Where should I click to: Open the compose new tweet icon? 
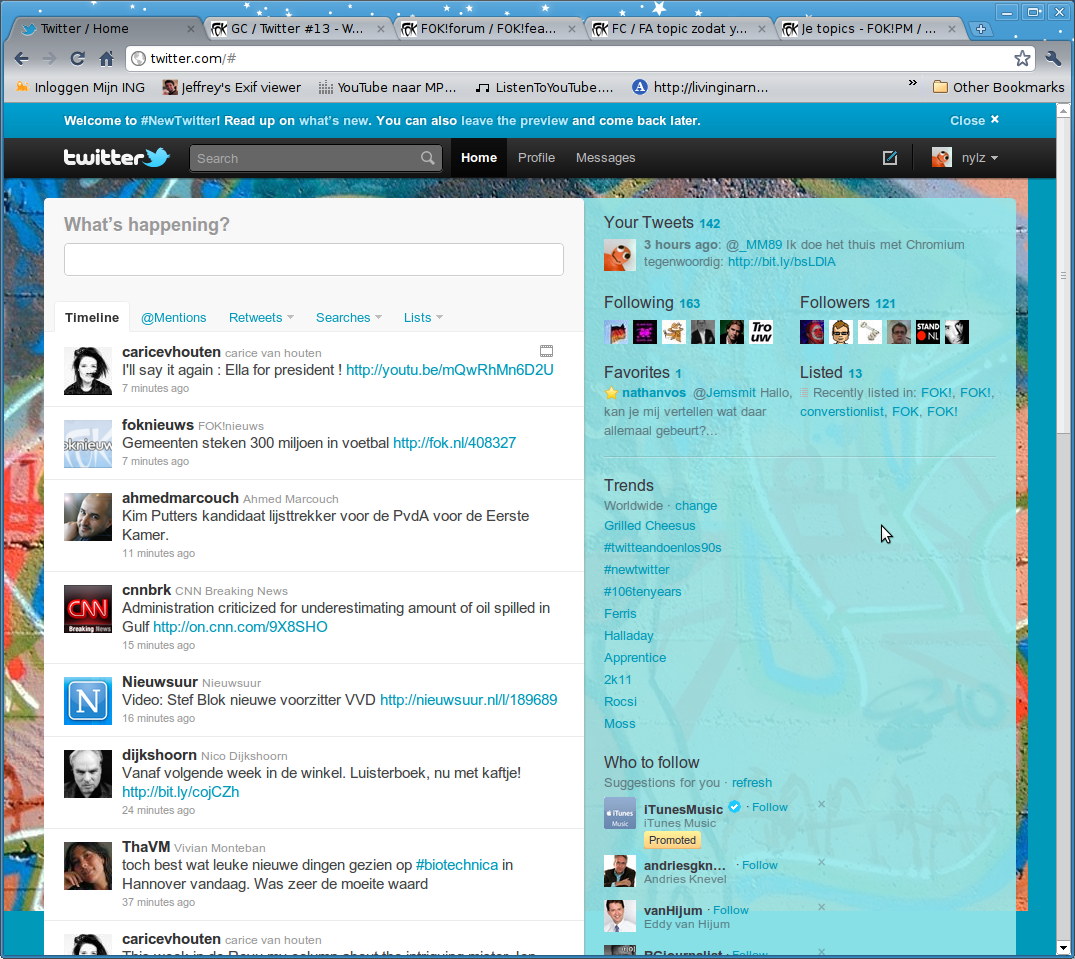coord(889,158)
